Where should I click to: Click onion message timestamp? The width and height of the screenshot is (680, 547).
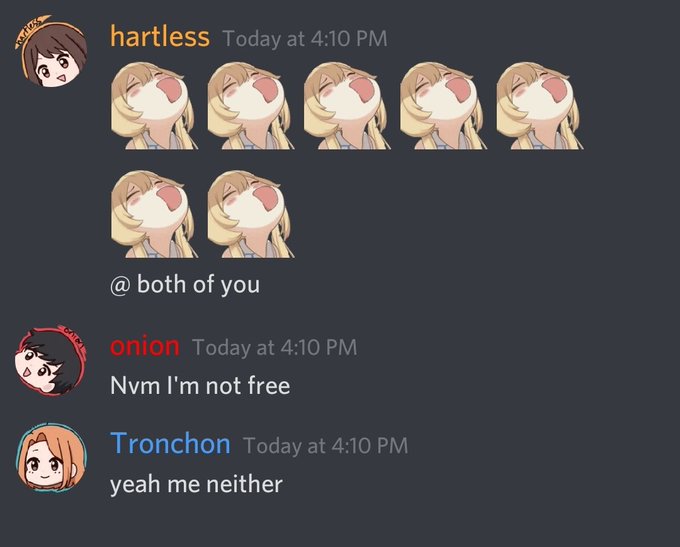275,347
